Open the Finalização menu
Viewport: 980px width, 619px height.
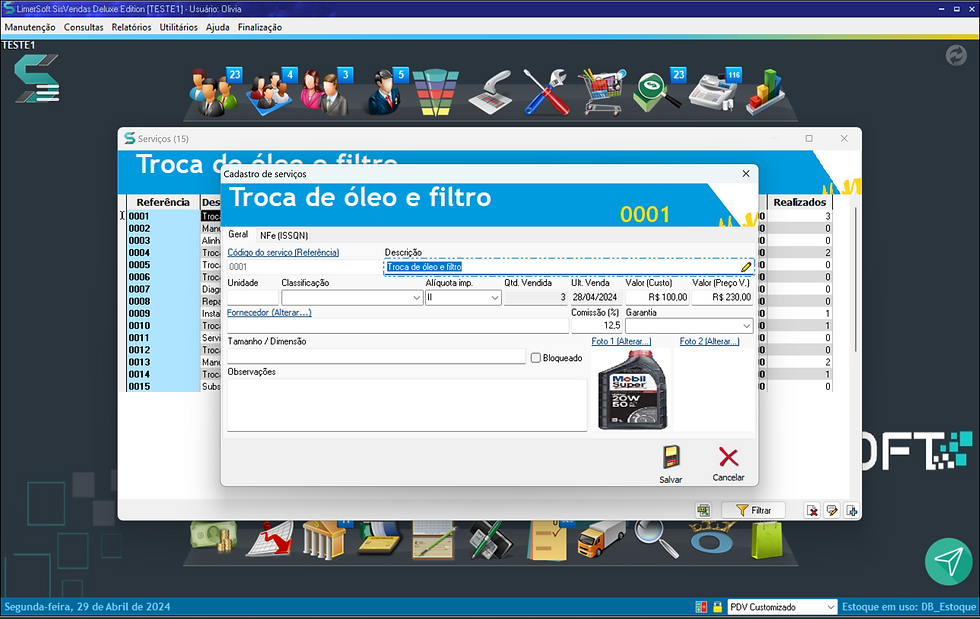coord(259,28)
